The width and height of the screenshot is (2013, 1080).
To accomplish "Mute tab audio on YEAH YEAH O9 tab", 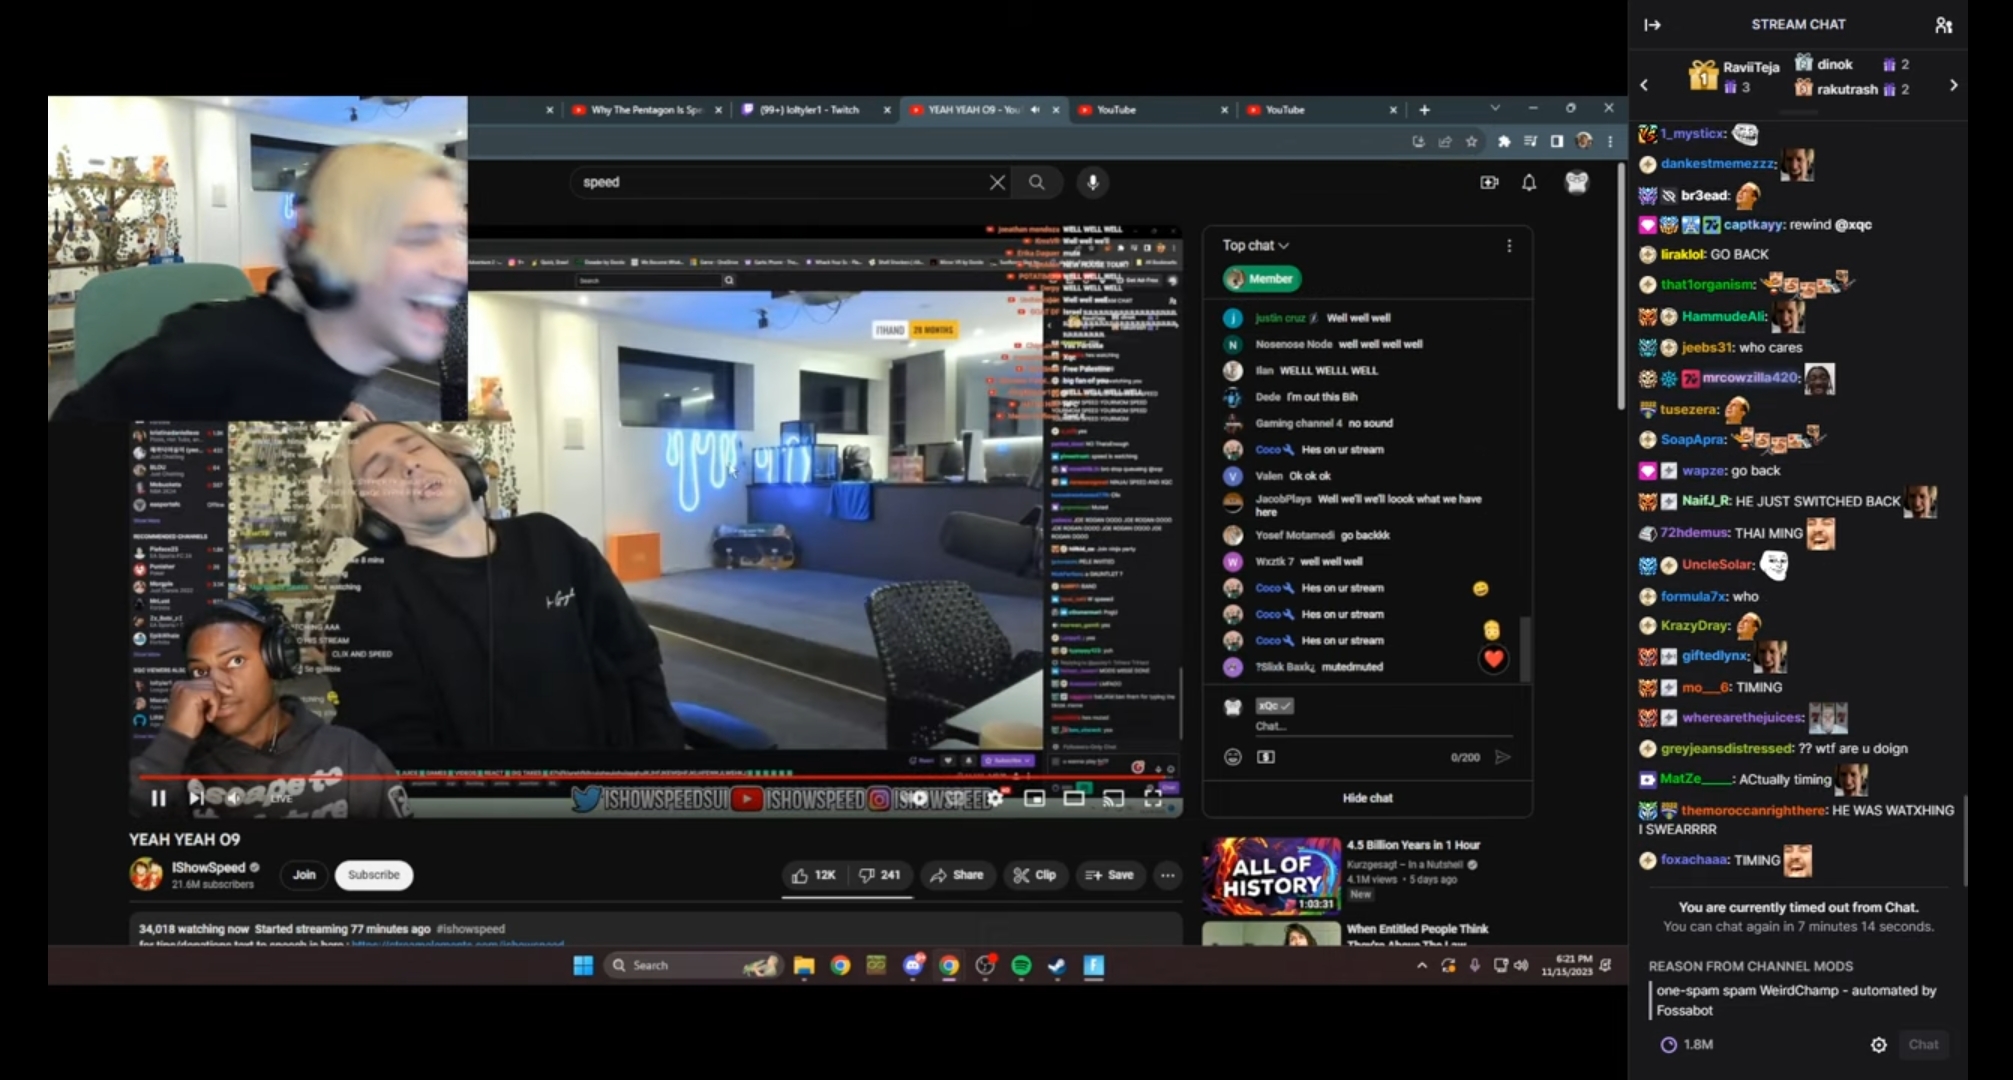I will tap(1035, 110).
